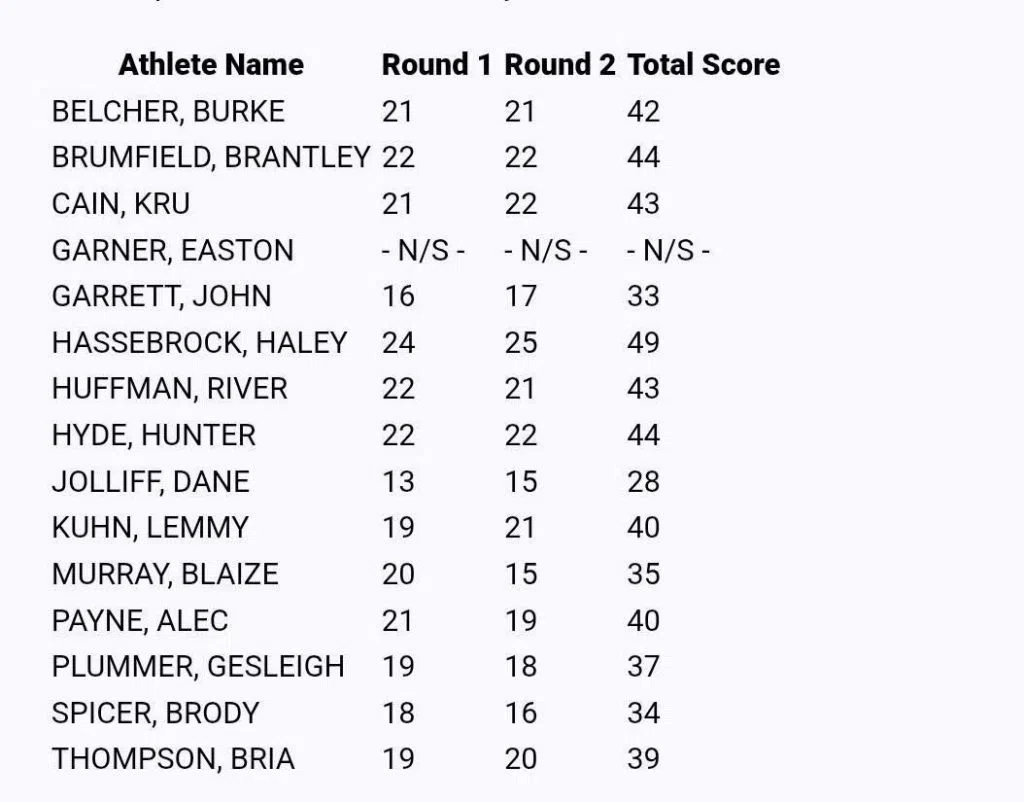The width and height of the screenshot is (1024, 802).
Task: Click MURRAY, BLAIZE's total score 35
Action: click(643, 574)
